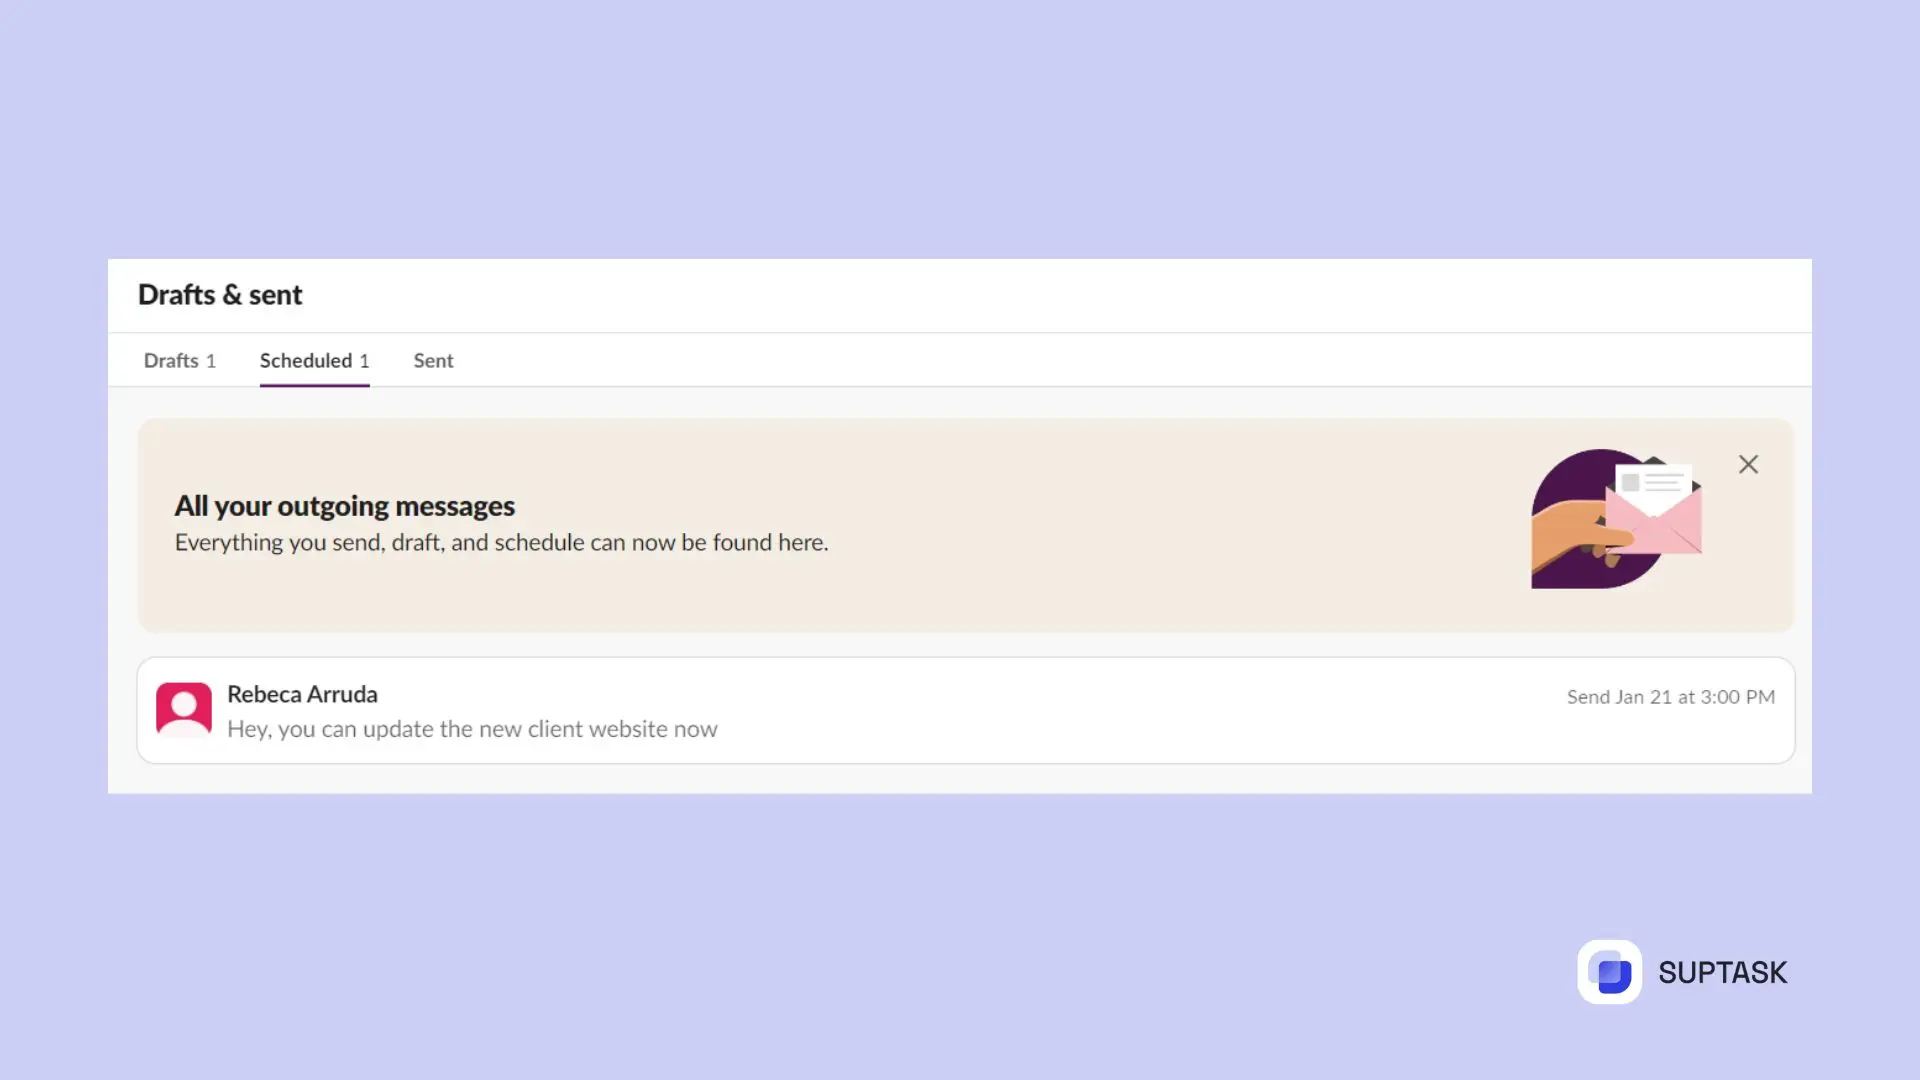Select the red person avatar next to the message
The height and width of the screenshot is (1080, 1920).
click(184, 710)
